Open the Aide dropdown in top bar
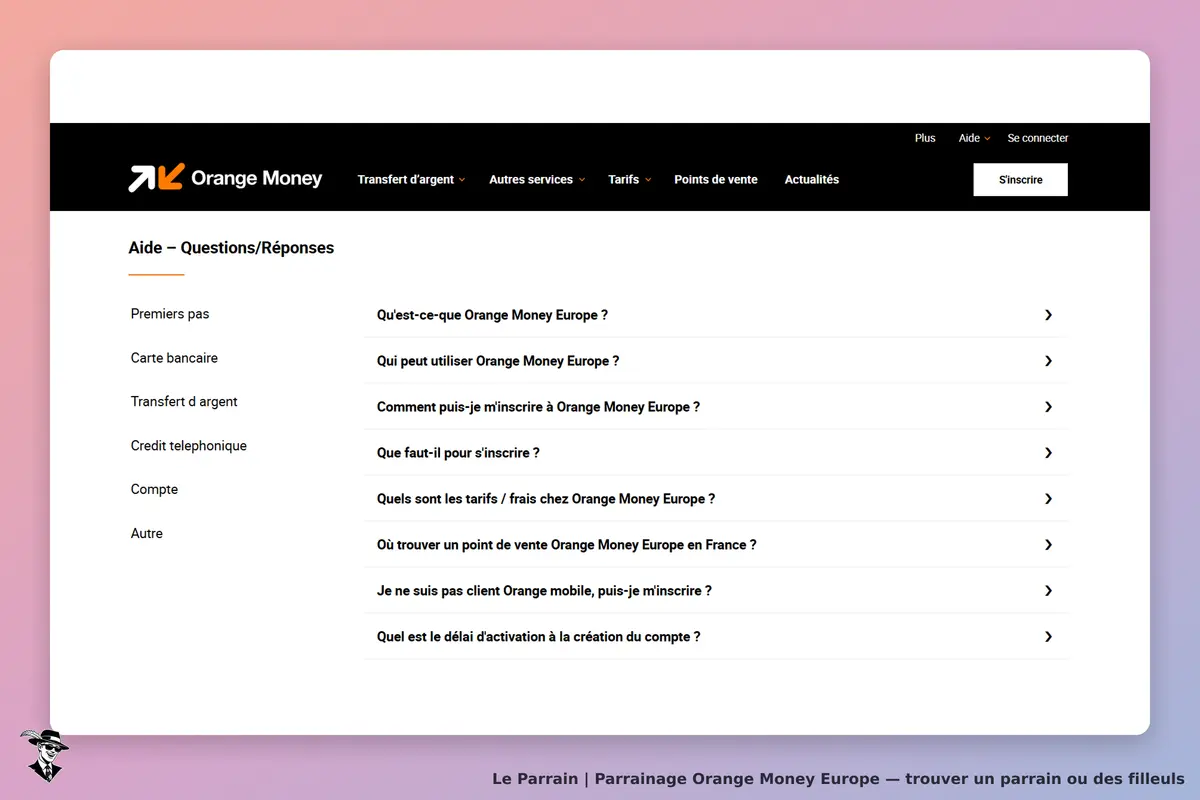1200x800 pixels. (x=974, y=138)
